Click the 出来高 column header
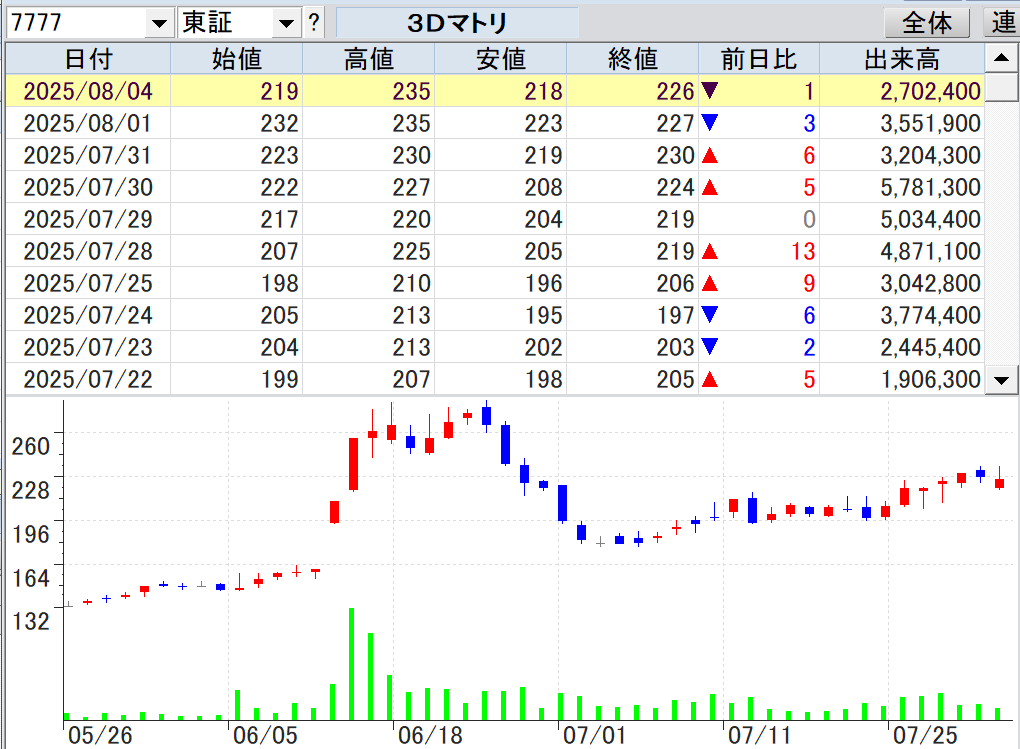The image size is (1020, 749). 902,59
